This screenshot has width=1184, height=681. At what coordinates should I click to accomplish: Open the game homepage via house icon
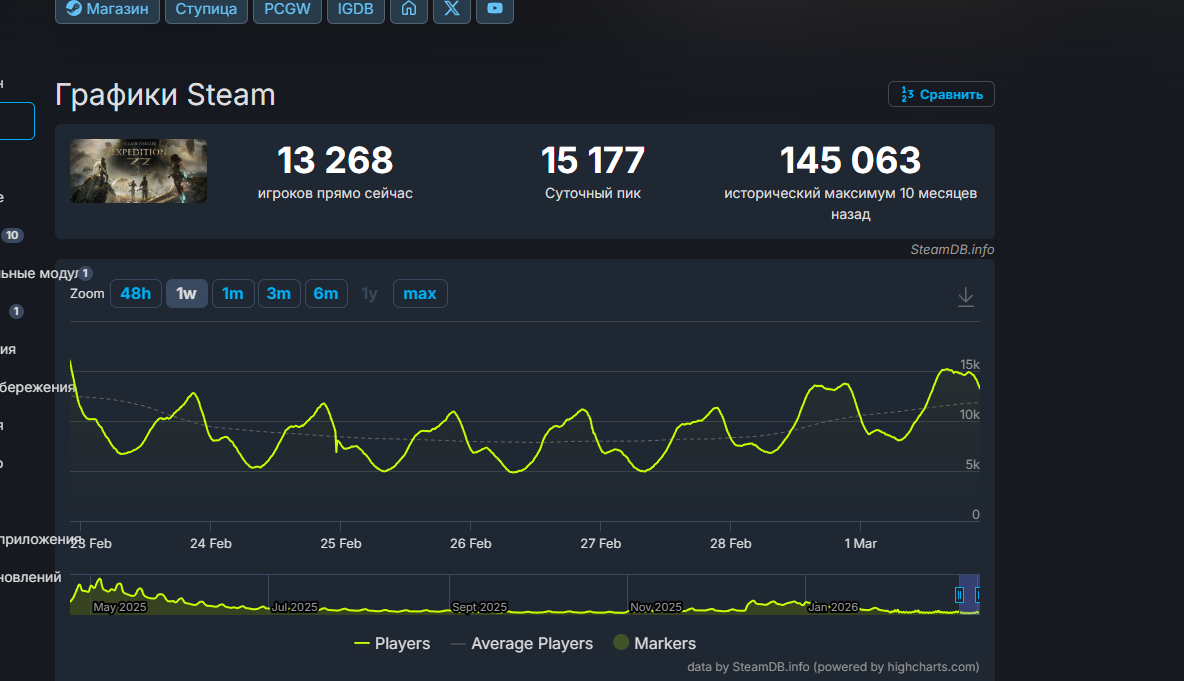[409, 10]
